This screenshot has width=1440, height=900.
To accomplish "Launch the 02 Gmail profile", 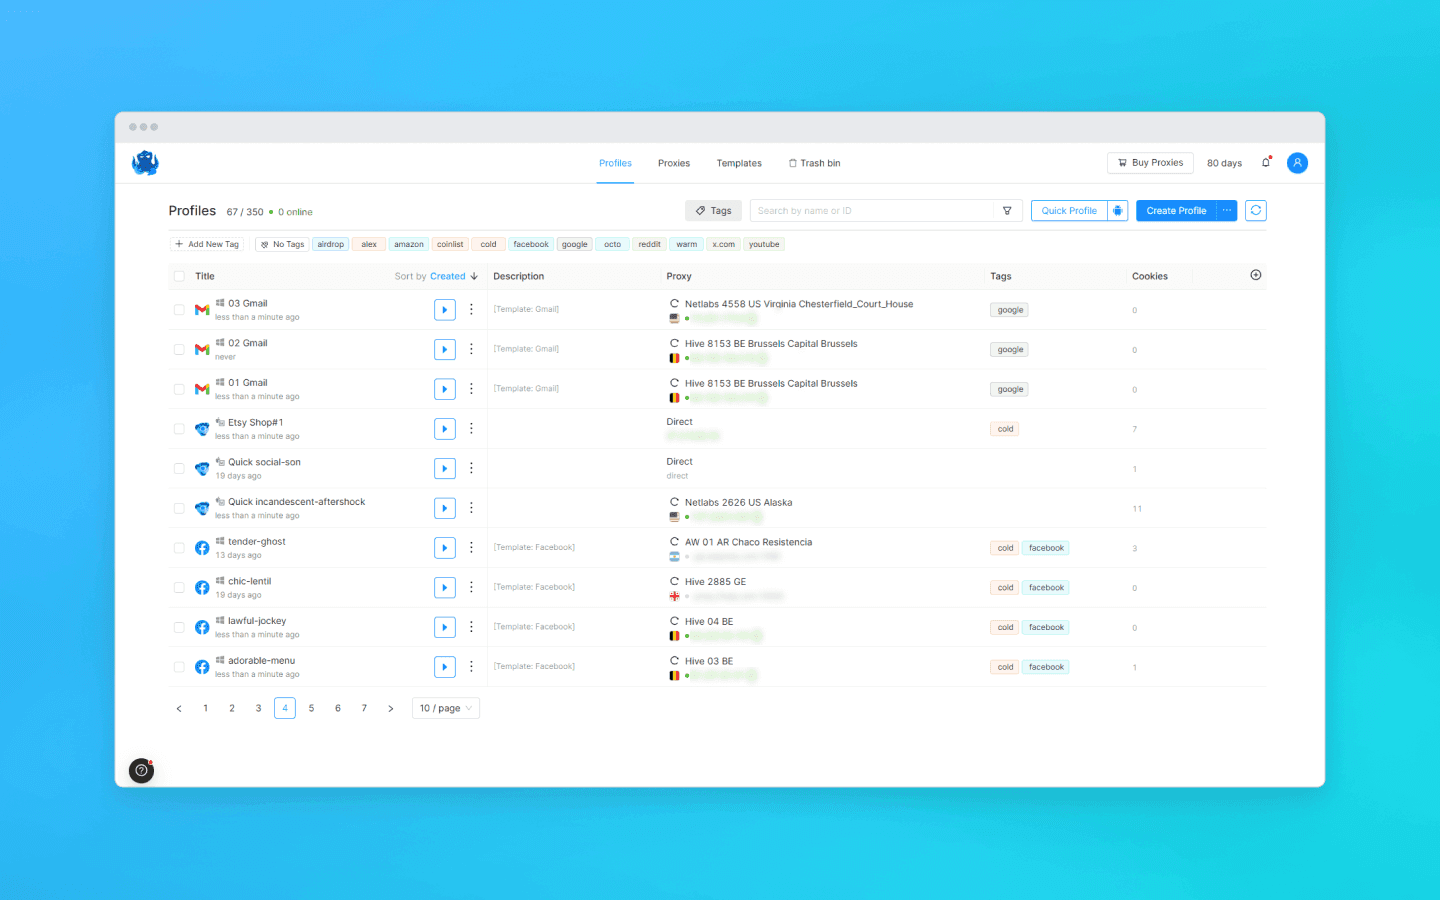I will click(x=445, y=349).
